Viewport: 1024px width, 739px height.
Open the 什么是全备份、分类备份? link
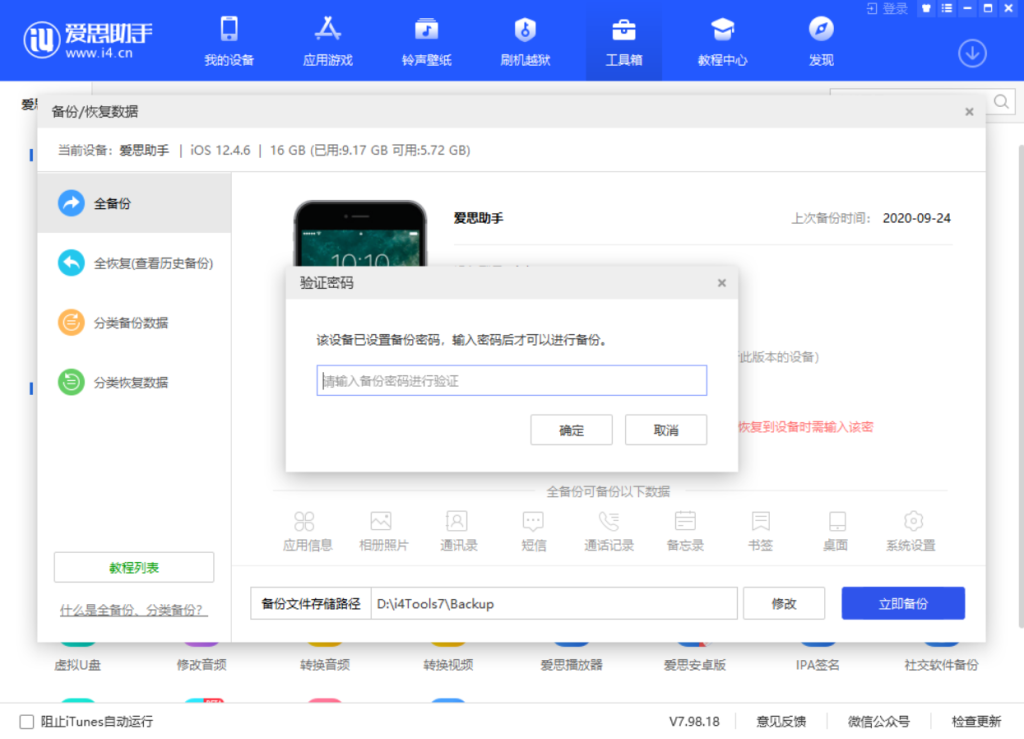[133, 610]
